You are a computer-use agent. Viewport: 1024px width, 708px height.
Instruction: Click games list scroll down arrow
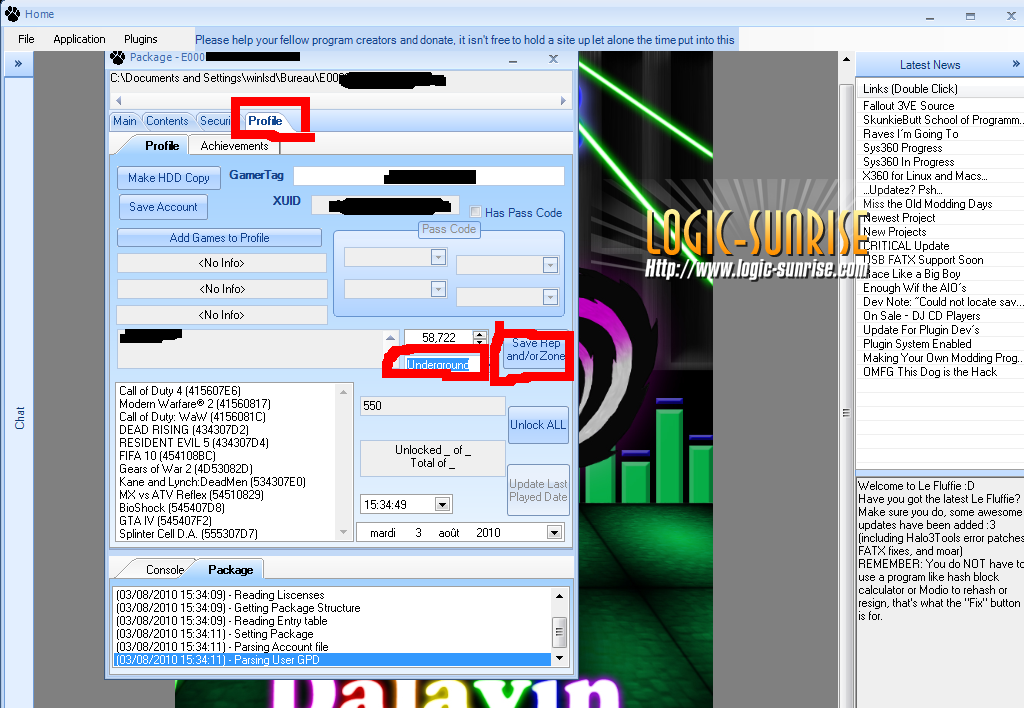(x=344, y=532)
